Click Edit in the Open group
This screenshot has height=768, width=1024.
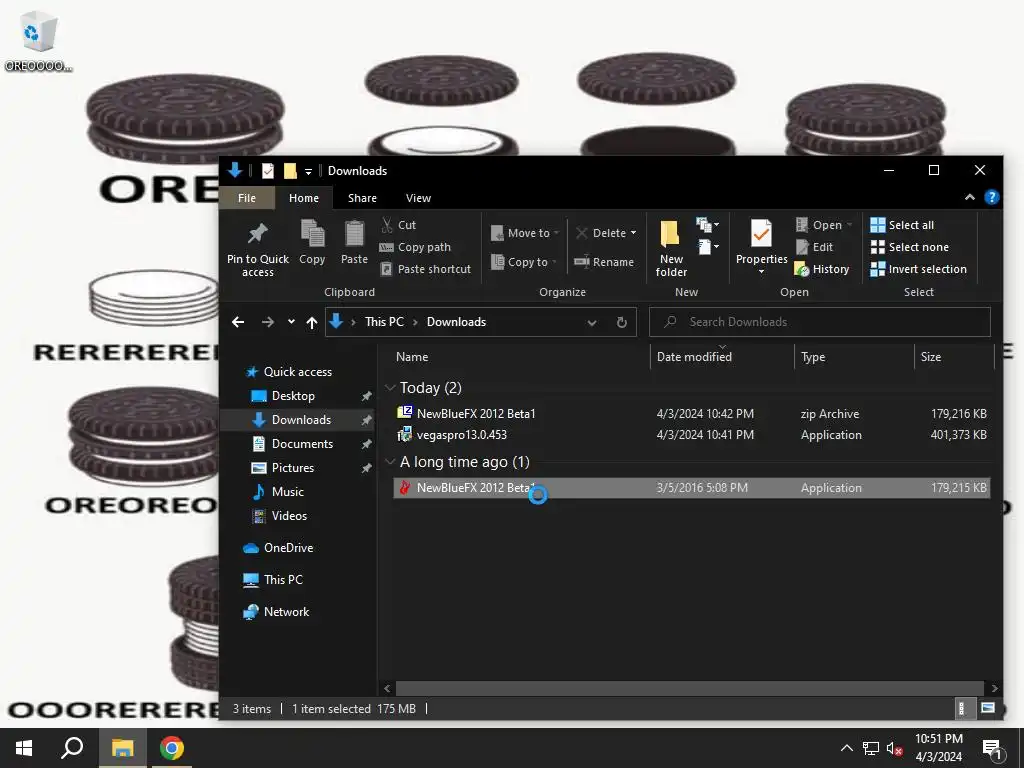pyautogui.click(x=814, y=247)
